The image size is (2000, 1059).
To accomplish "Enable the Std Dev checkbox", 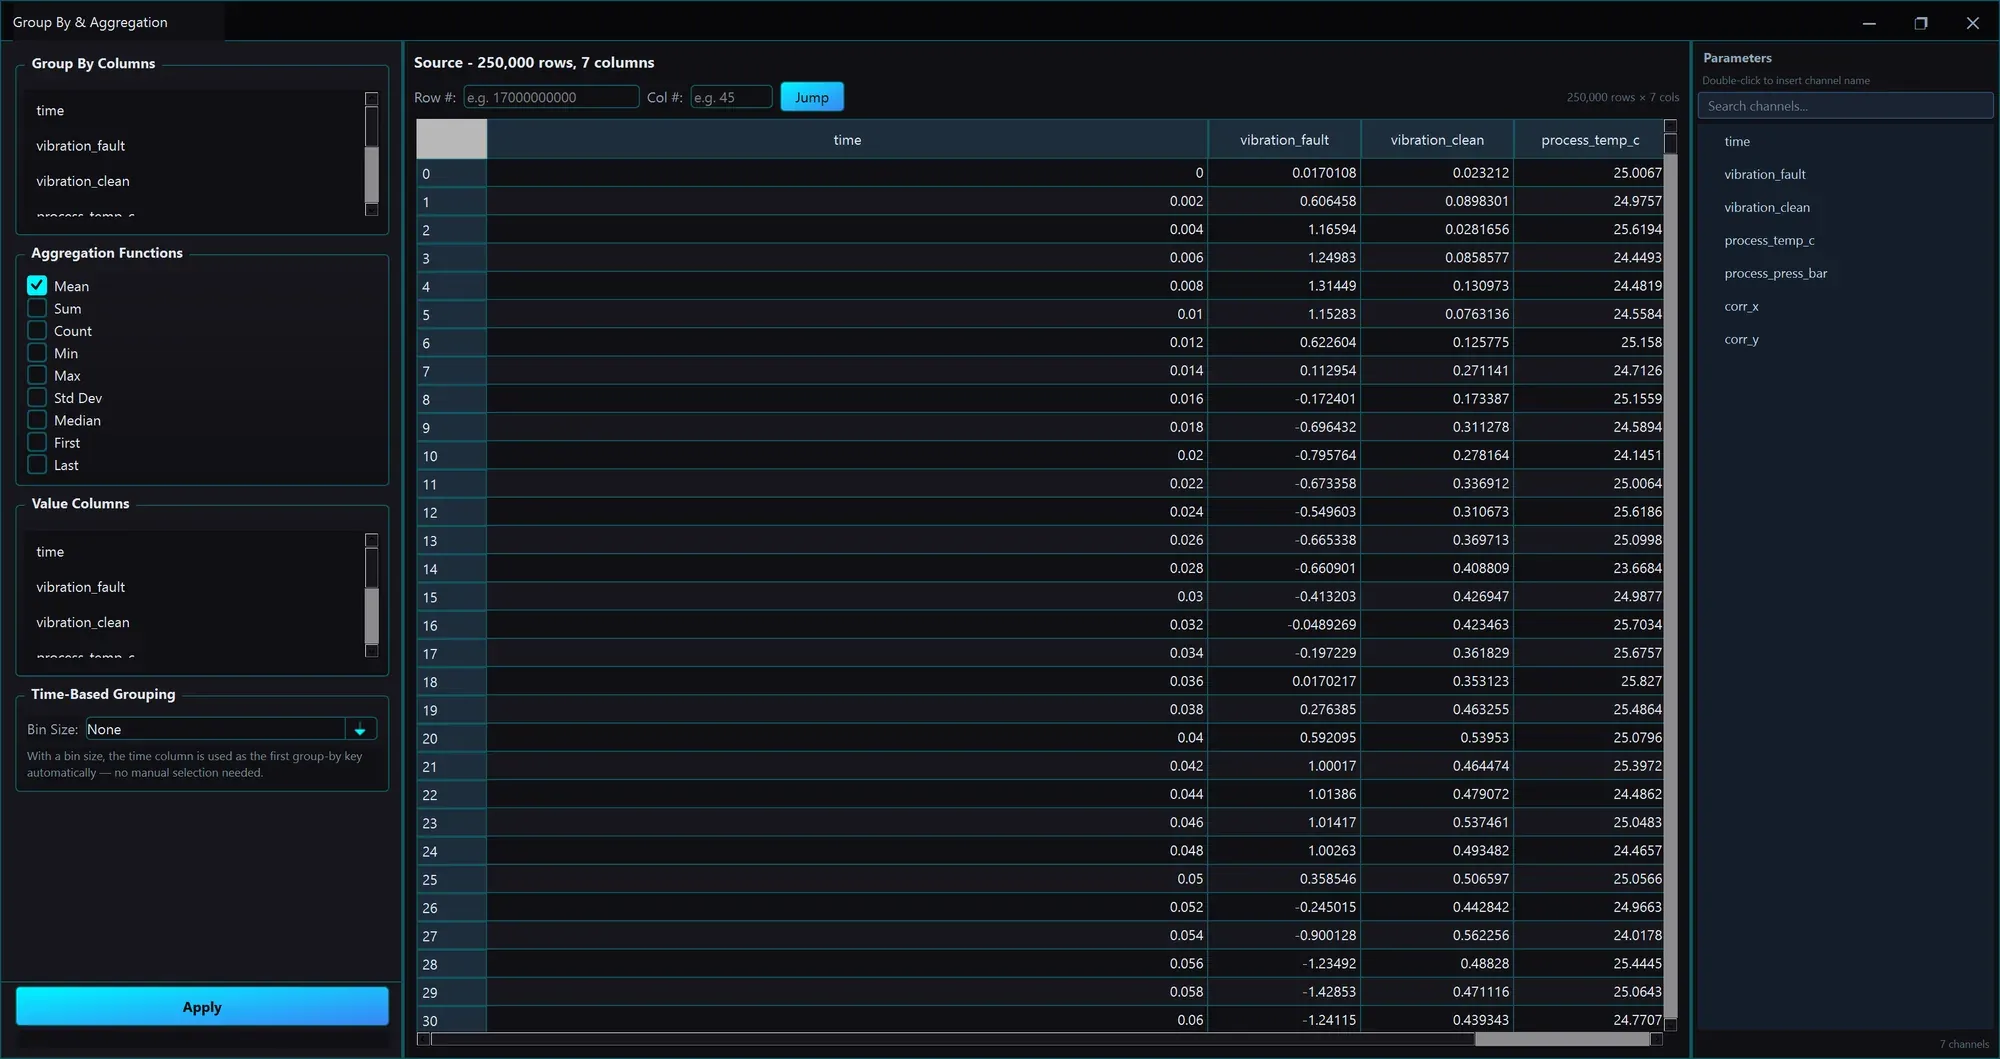I will click(37, 398).
